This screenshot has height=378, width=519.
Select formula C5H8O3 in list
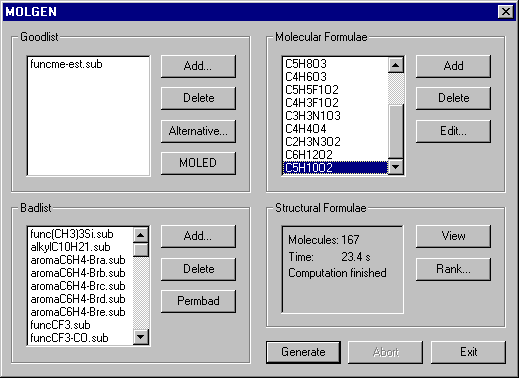335,64
